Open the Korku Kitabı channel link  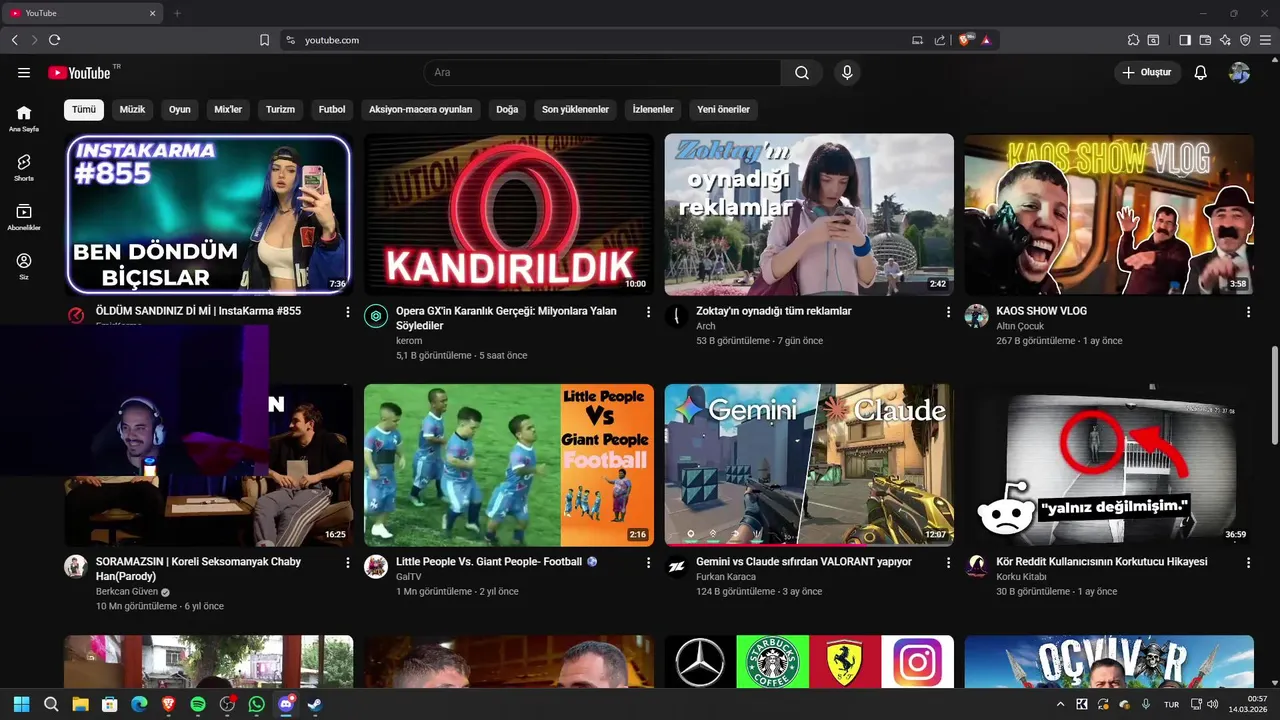pyautogui.click(x=1021, y=577)
